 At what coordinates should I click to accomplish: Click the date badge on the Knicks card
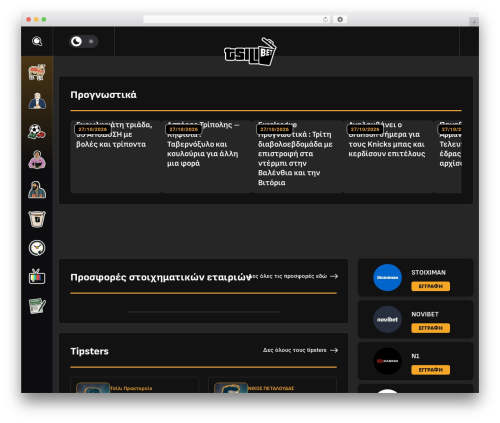tap(365, 129)
